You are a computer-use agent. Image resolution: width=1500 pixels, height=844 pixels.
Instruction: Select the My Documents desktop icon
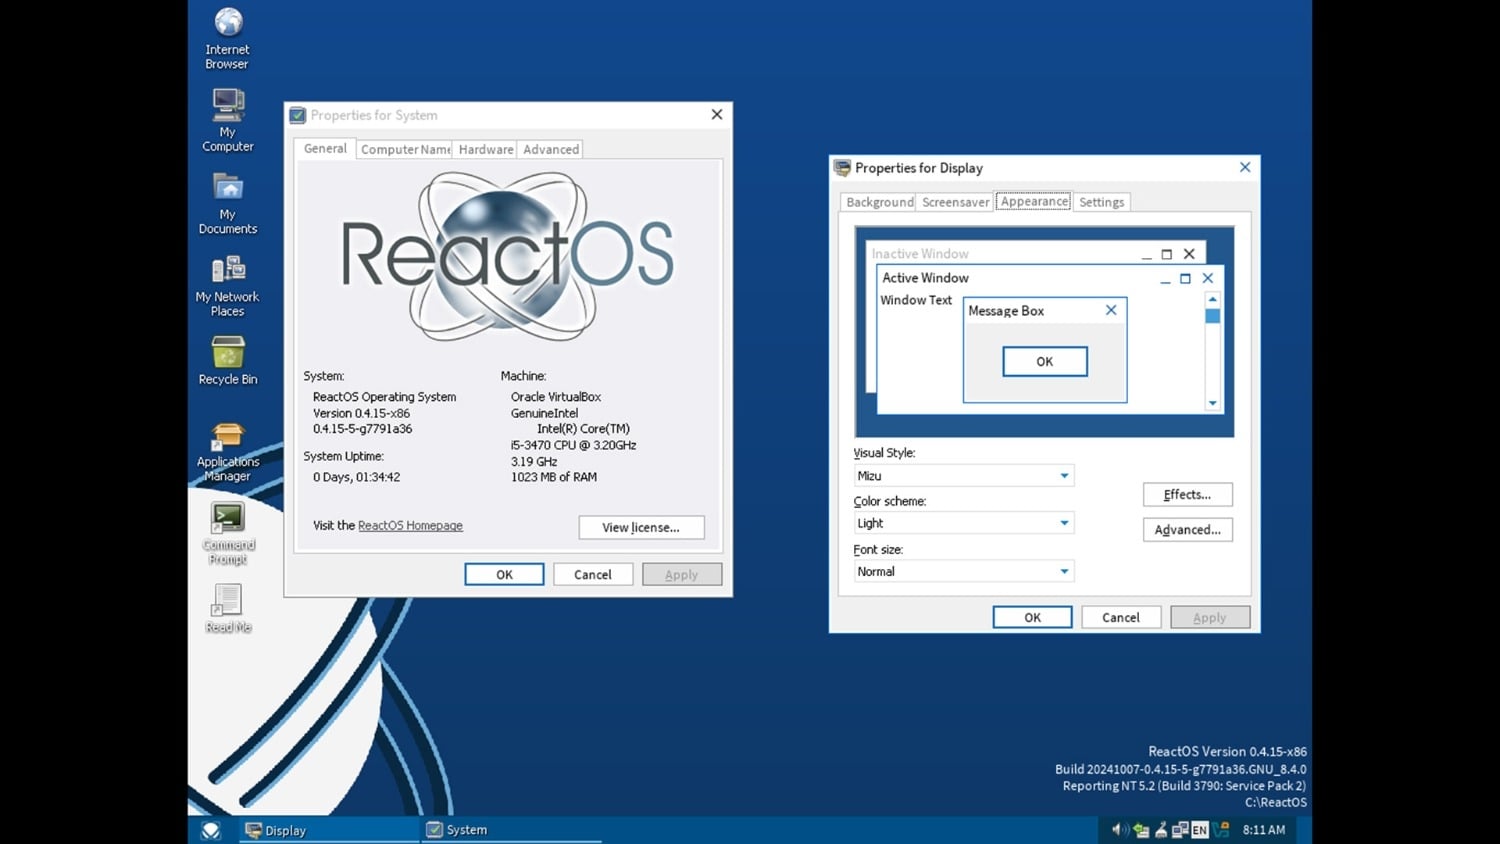click(x=228, y=203)
